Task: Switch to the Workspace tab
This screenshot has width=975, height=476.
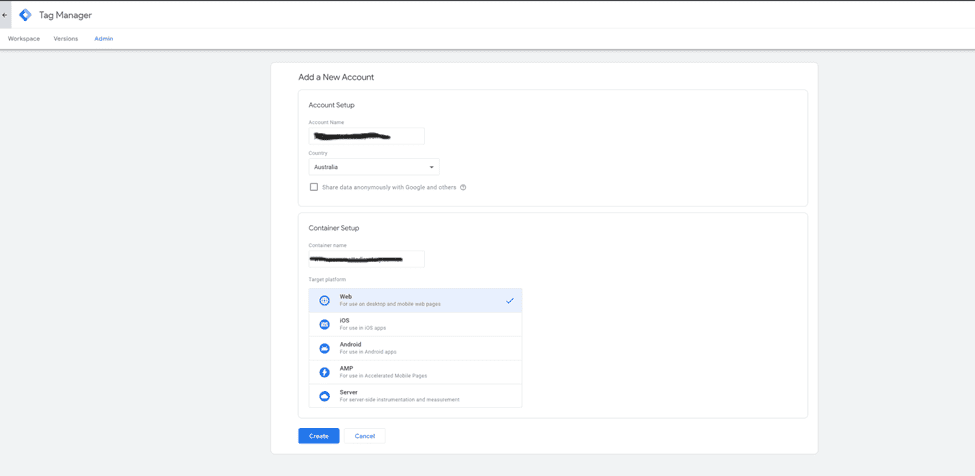Action: pos(24,39)
